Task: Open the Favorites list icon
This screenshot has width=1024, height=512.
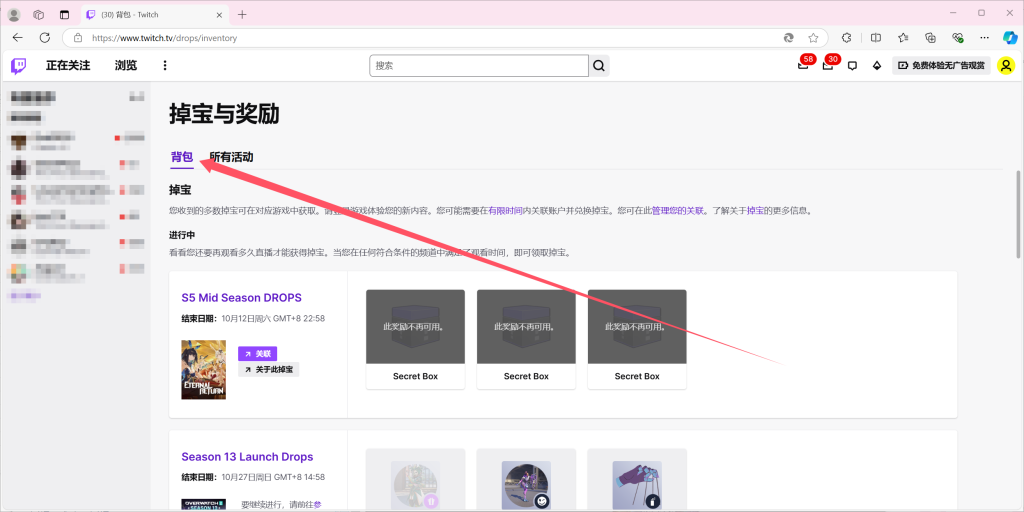Action: tap(903, 38)
